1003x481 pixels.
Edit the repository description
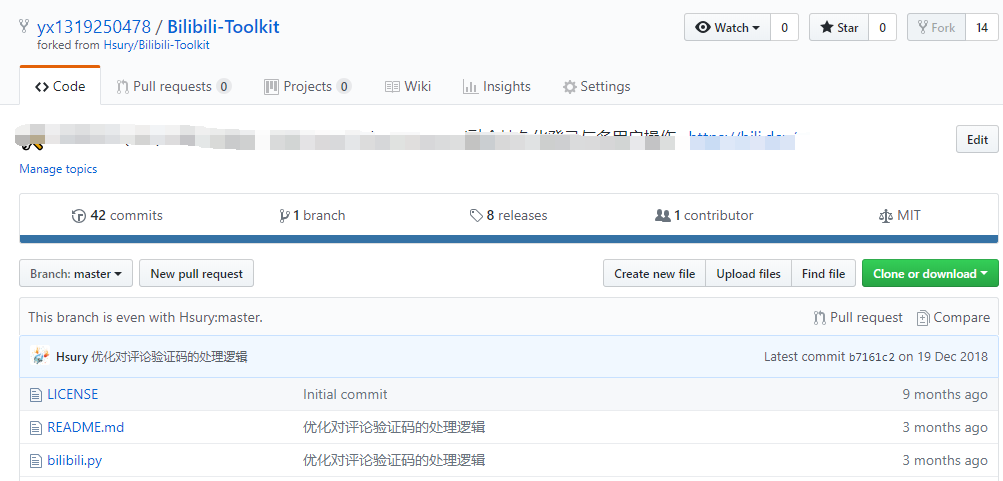(977, 139)
